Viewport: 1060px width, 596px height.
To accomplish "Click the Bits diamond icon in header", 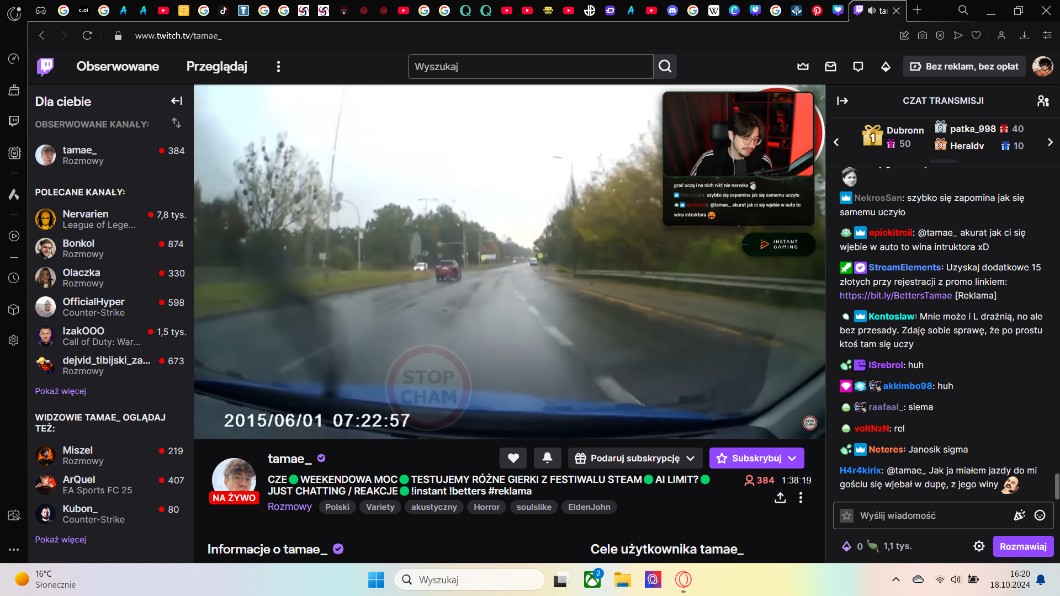I will [885, 67].
